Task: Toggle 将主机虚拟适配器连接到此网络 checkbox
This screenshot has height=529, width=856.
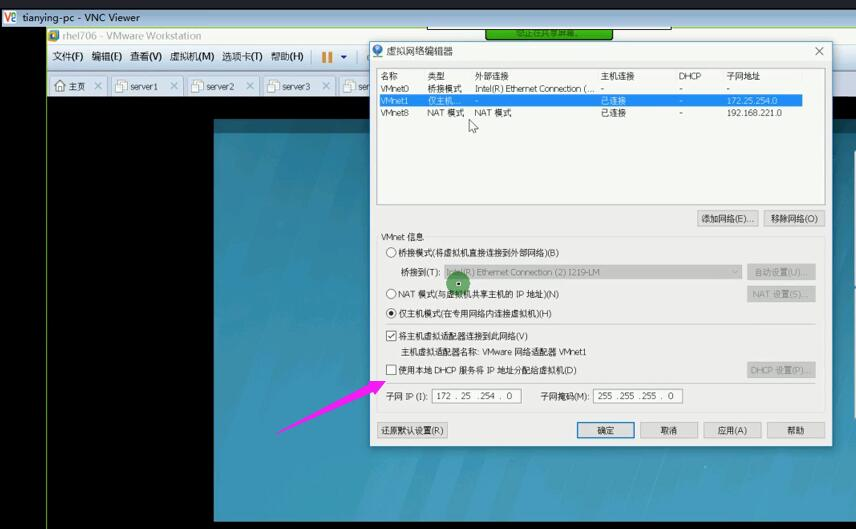Action: click(391, 336)
